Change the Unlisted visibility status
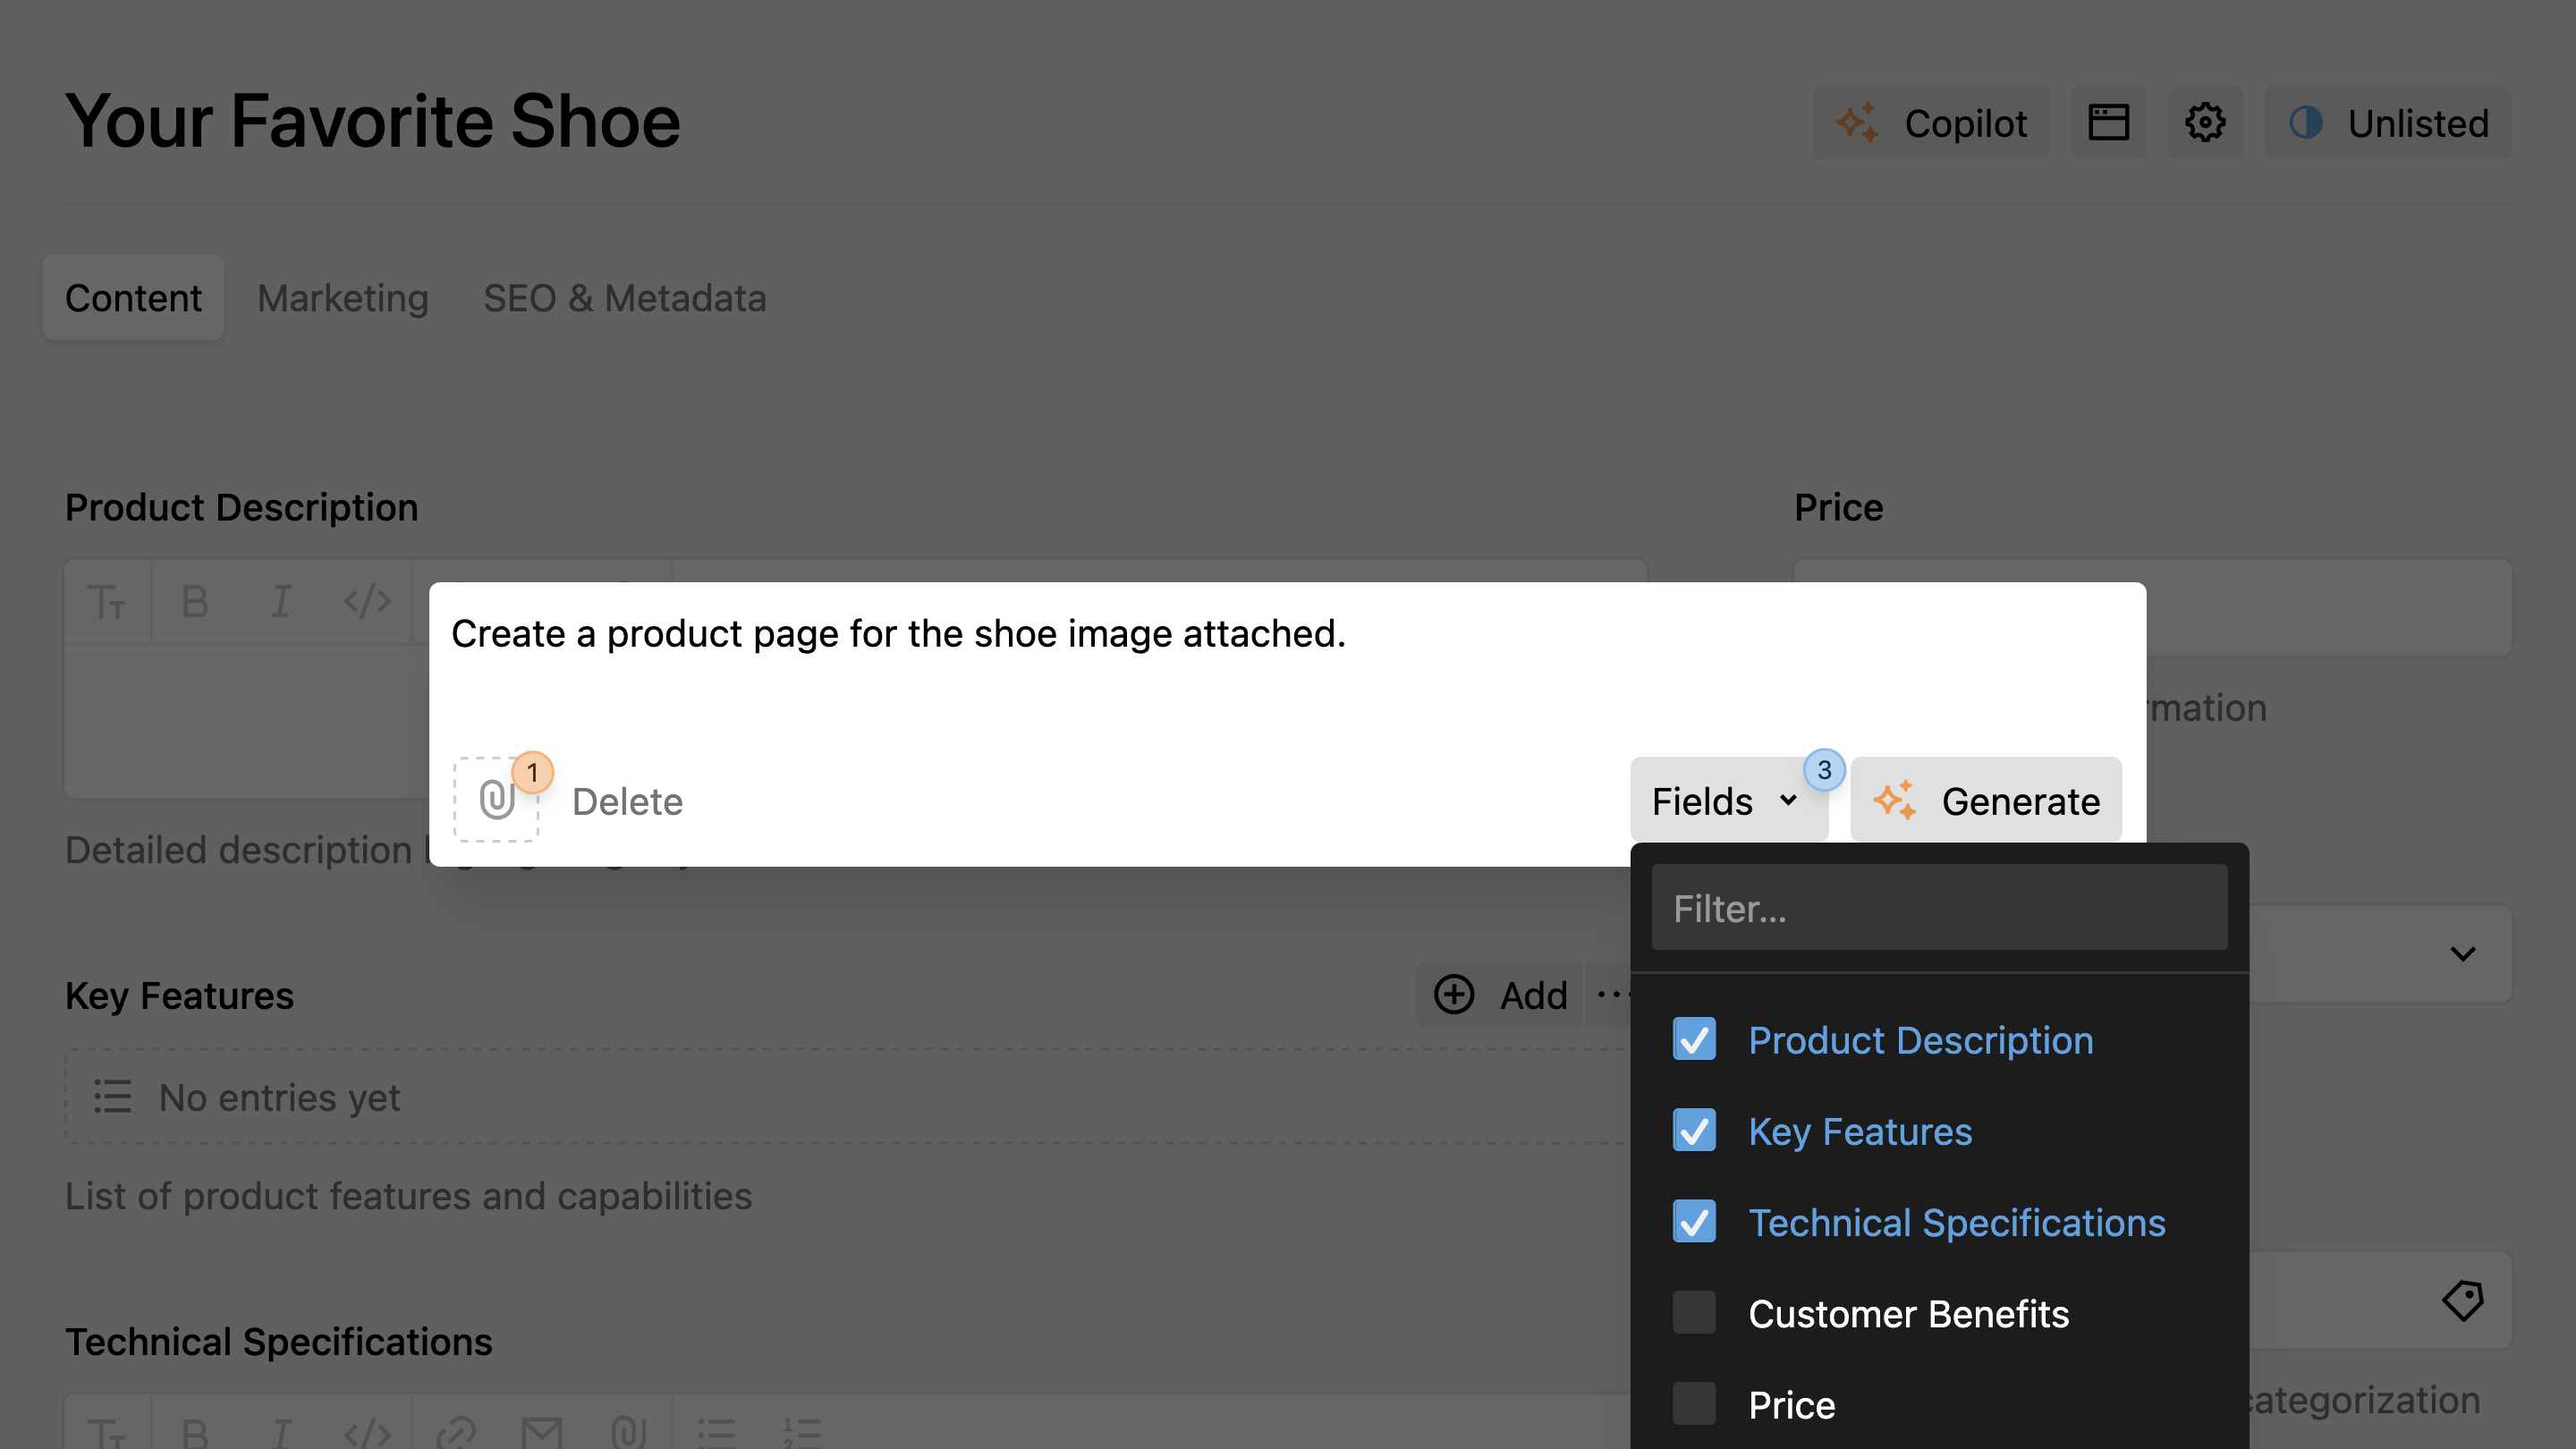 point(2388,123)
